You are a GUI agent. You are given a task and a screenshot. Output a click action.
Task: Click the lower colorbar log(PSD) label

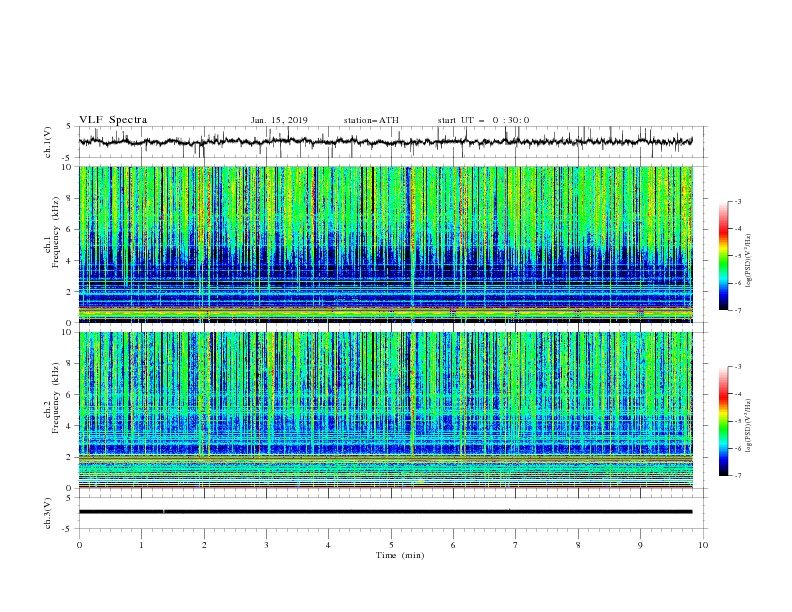point(750,426)
